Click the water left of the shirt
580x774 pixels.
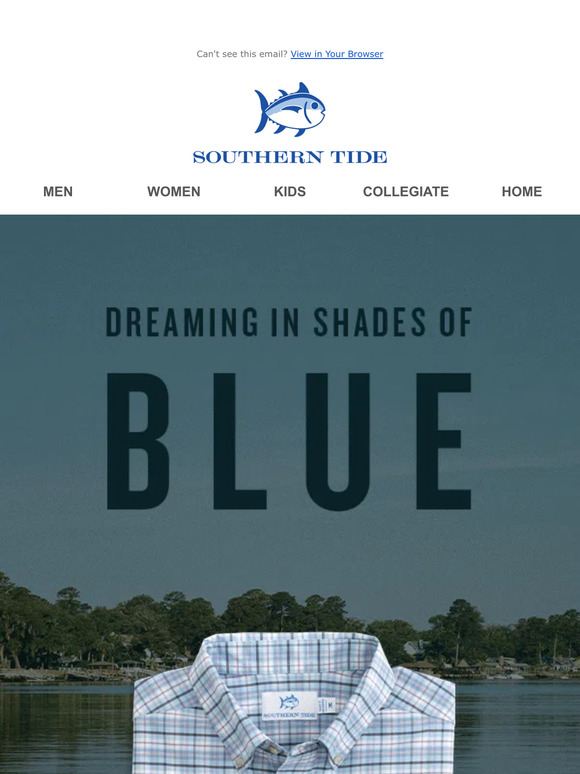66,728
